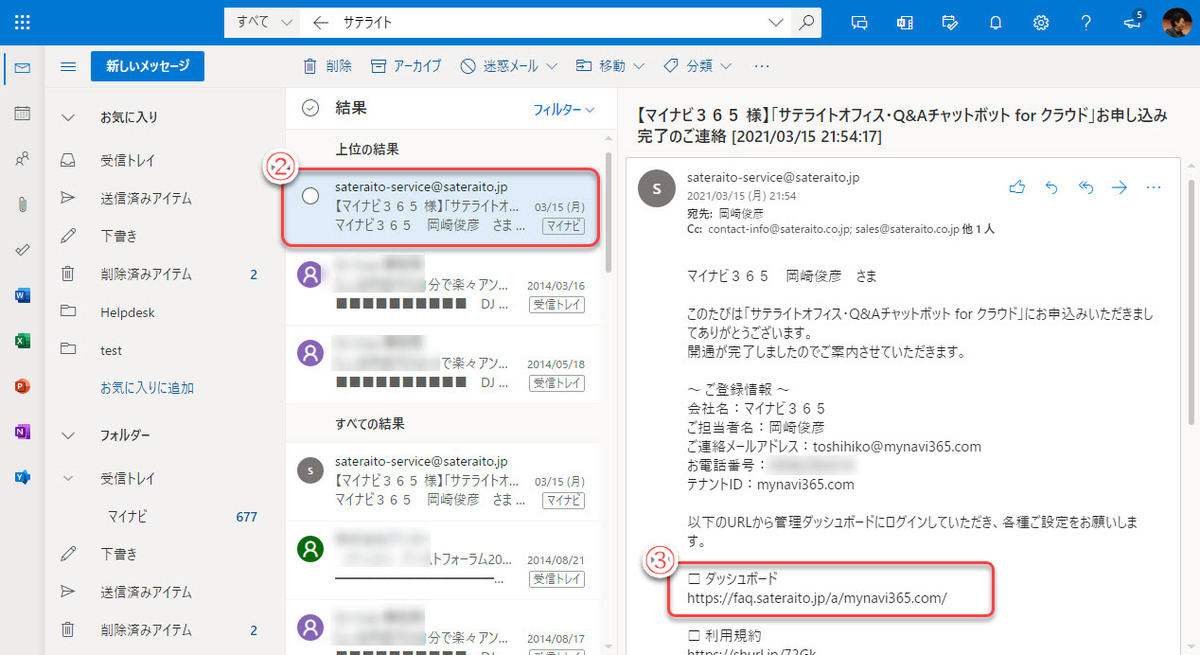The image size is (1200, 655).
Task: Open the To Do checkmark icon
Action: tap(22, 250)
